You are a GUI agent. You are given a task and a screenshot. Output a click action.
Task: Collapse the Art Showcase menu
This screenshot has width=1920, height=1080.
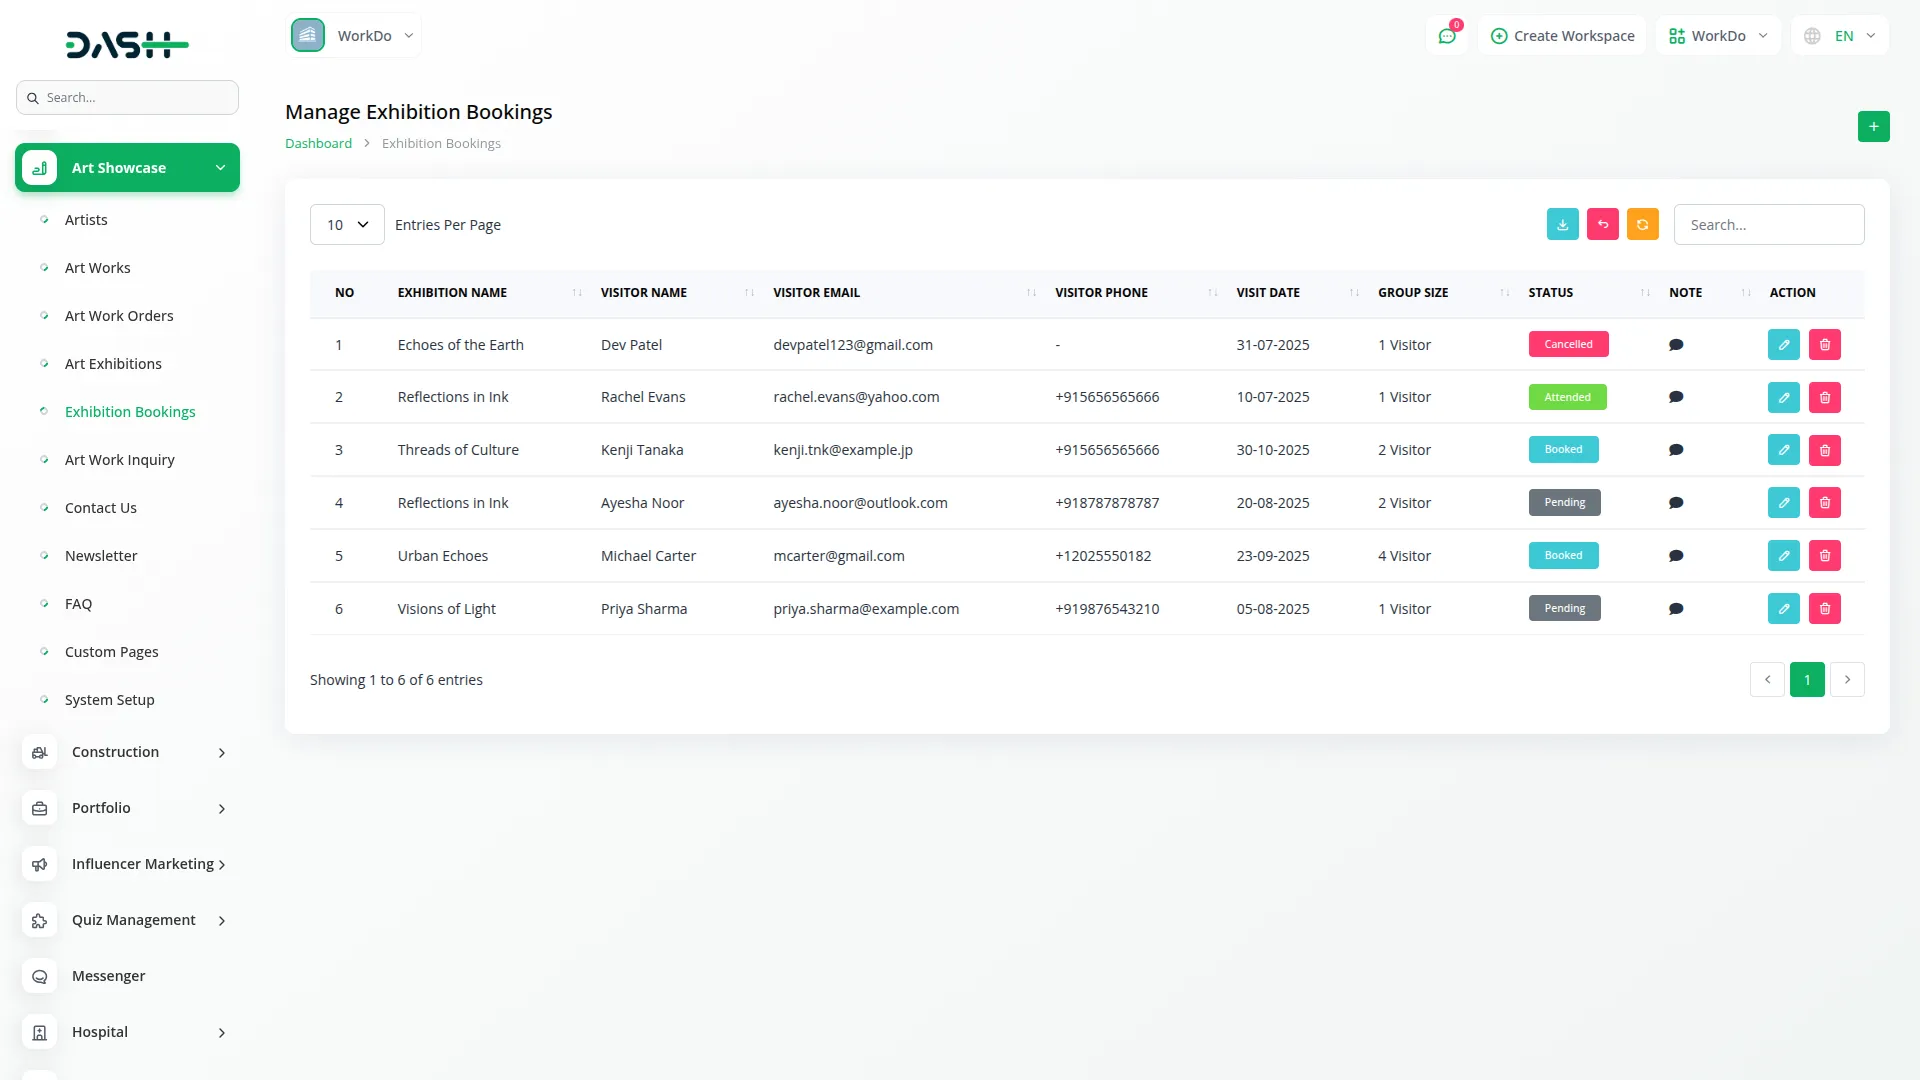tap(127, 168)
